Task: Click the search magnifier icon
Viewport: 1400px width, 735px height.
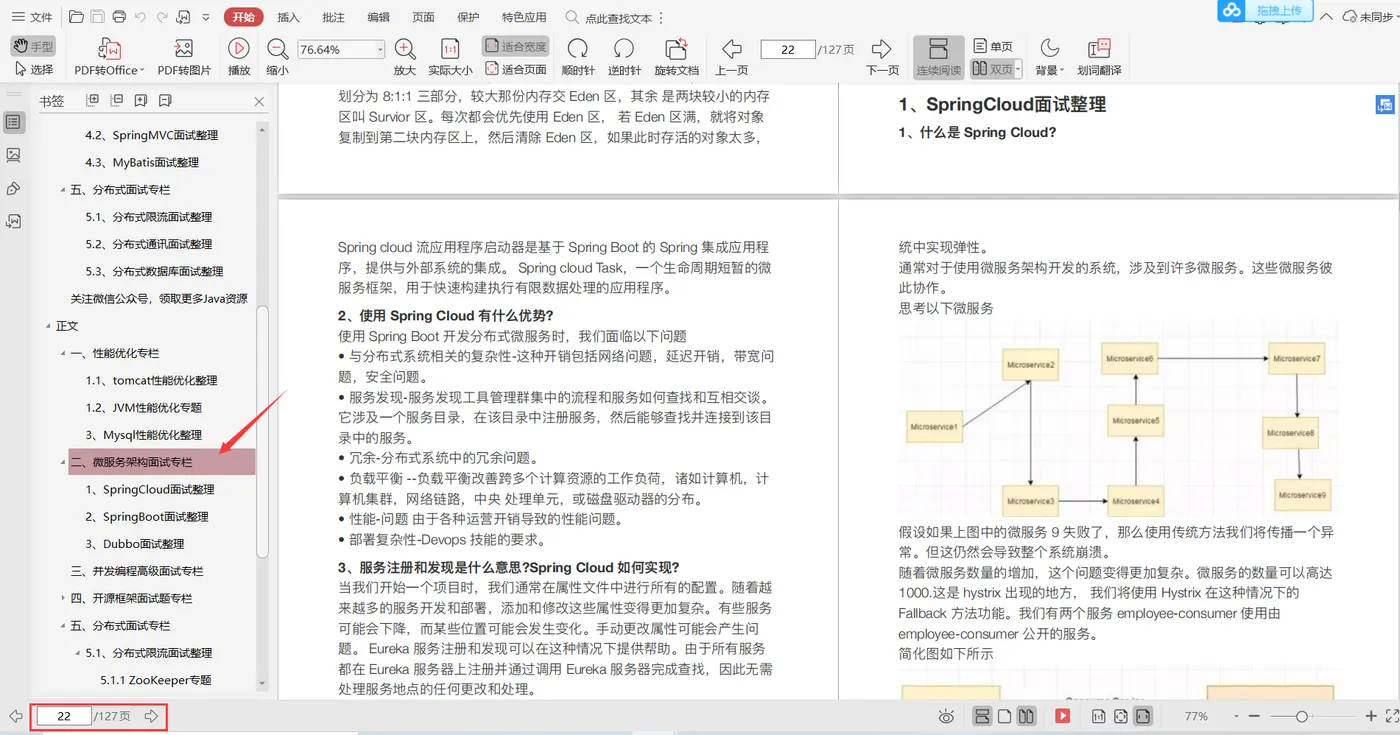Action: pos(572,17)
